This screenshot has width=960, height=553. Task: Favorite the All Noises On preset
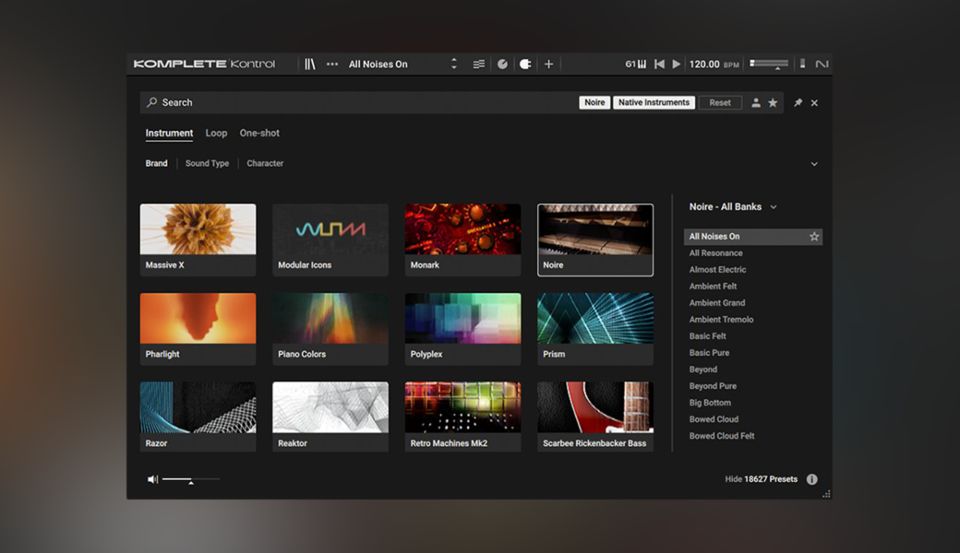pyautogui.click(x=814, y=237)
